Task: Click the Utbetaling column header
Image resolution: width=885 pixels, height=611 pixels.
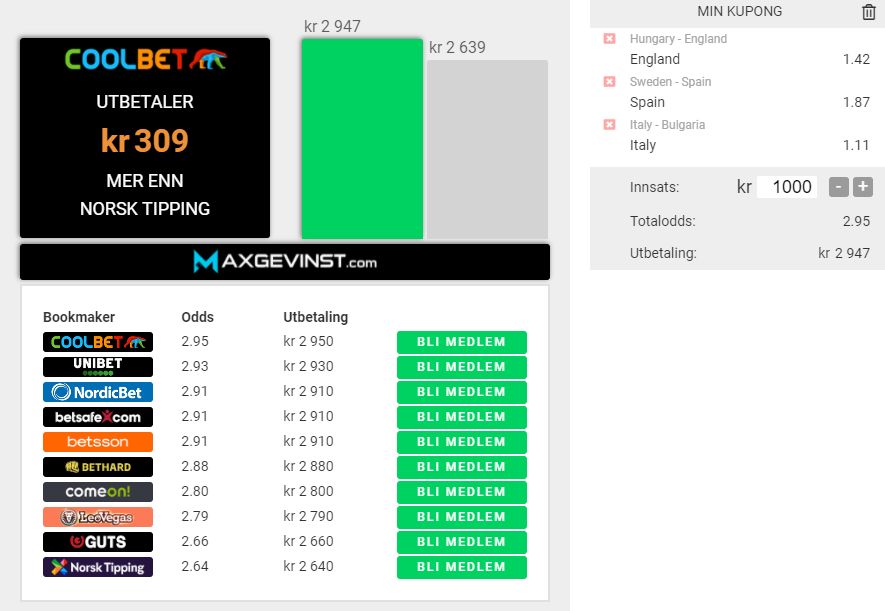Action: coord(316,318)
